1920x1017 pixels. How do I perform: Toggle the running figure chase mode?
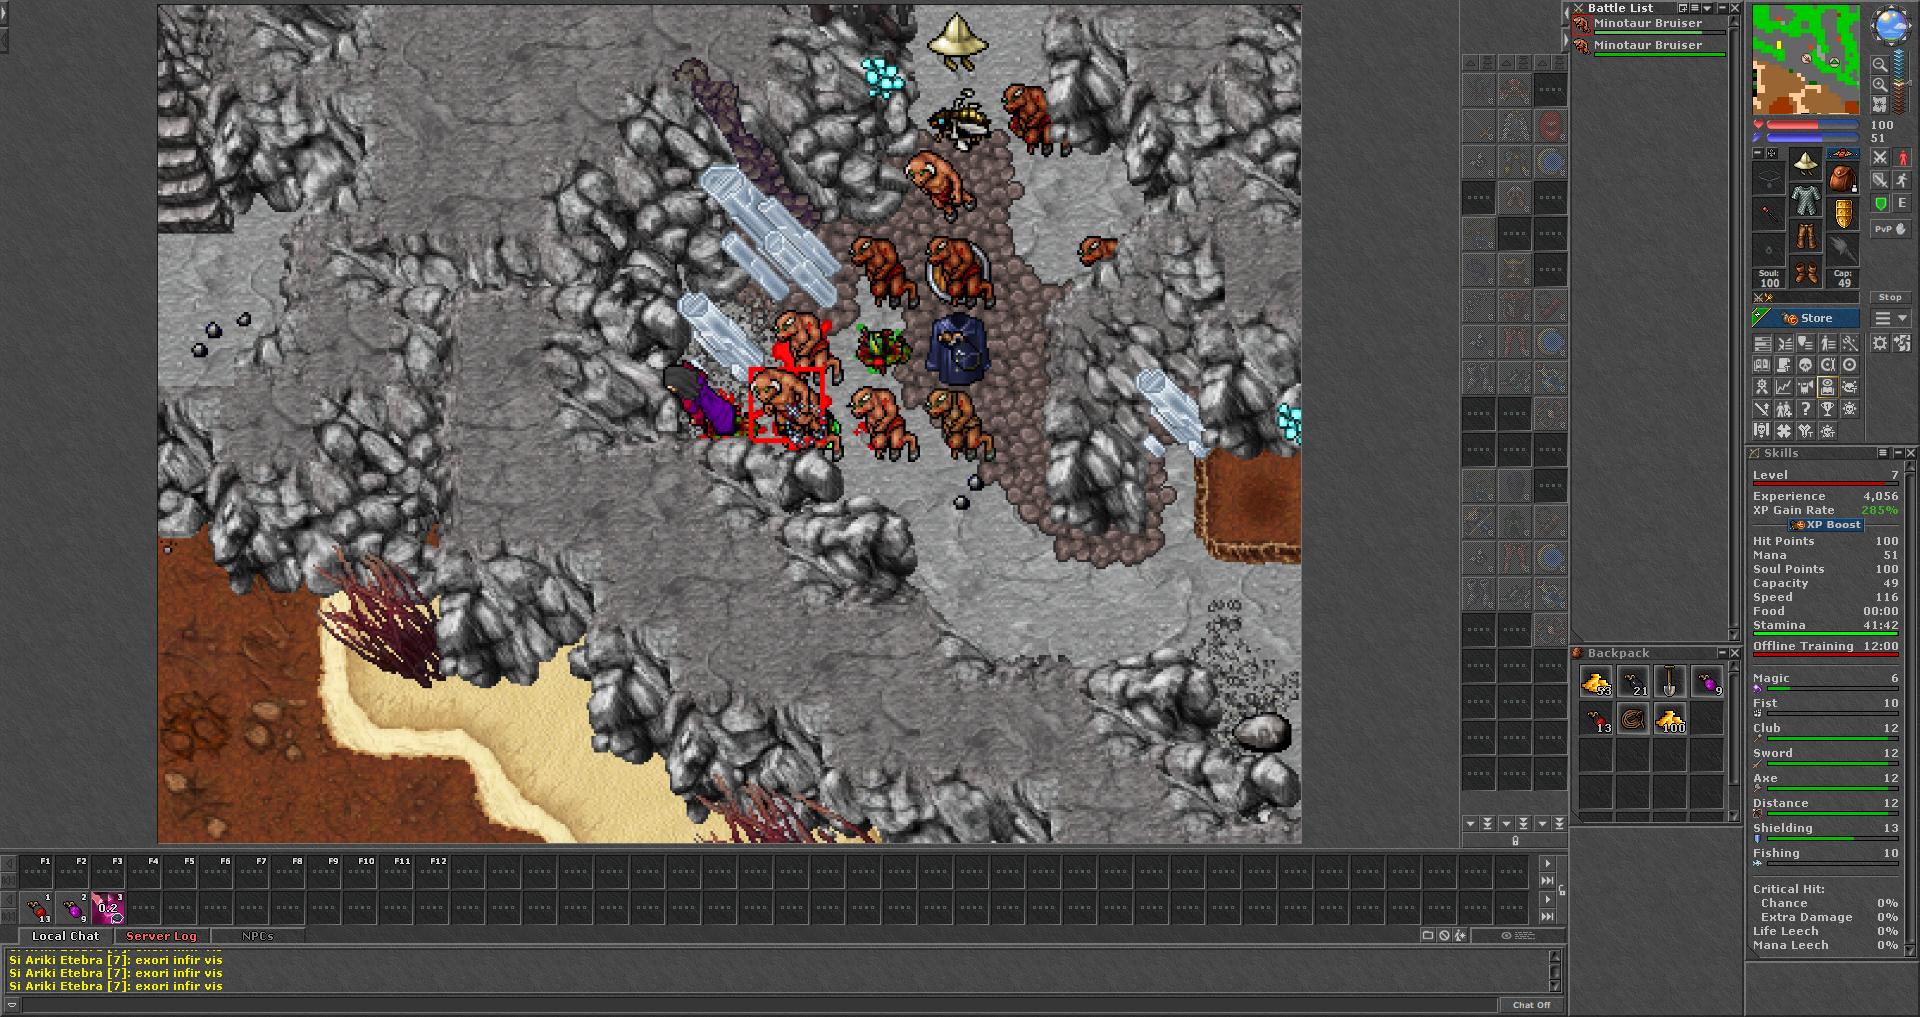[1902, 180]
